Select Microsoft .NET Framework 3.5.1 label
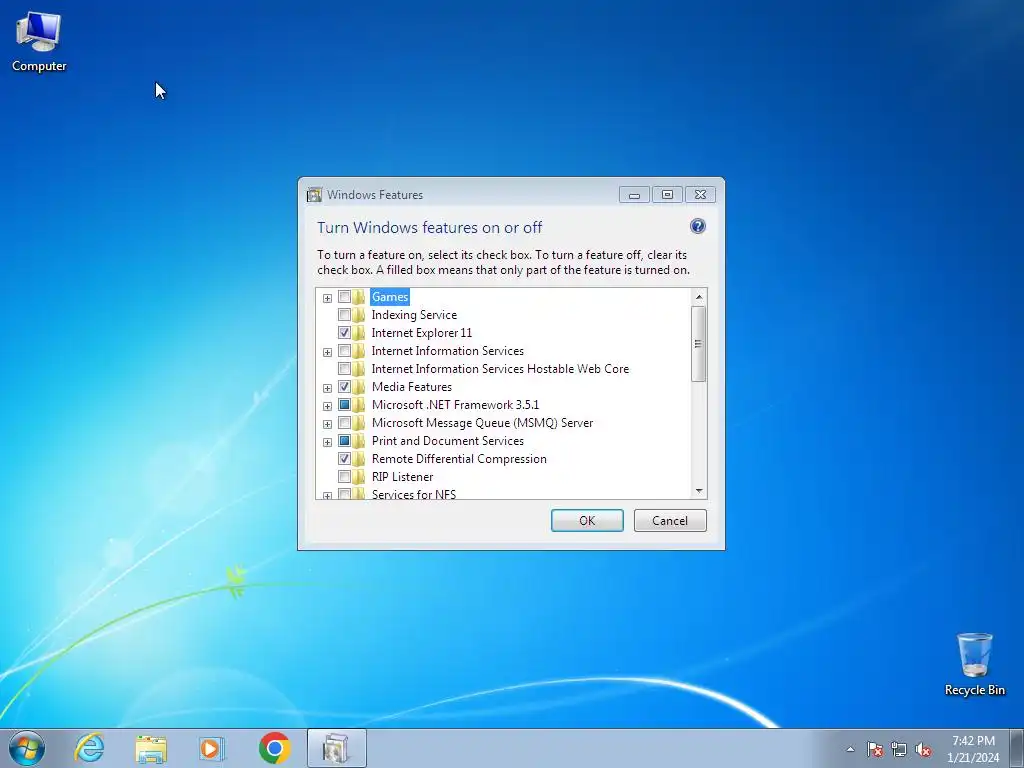Screen dimensions: 1024x768 coord(455,405)
